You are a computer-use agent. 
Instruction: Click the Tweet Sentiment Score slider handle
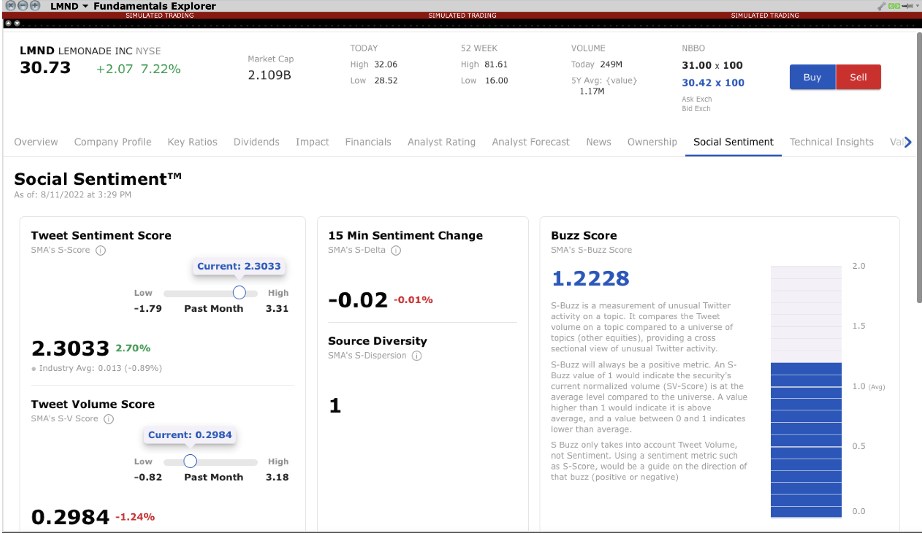(x=239, y=292)
